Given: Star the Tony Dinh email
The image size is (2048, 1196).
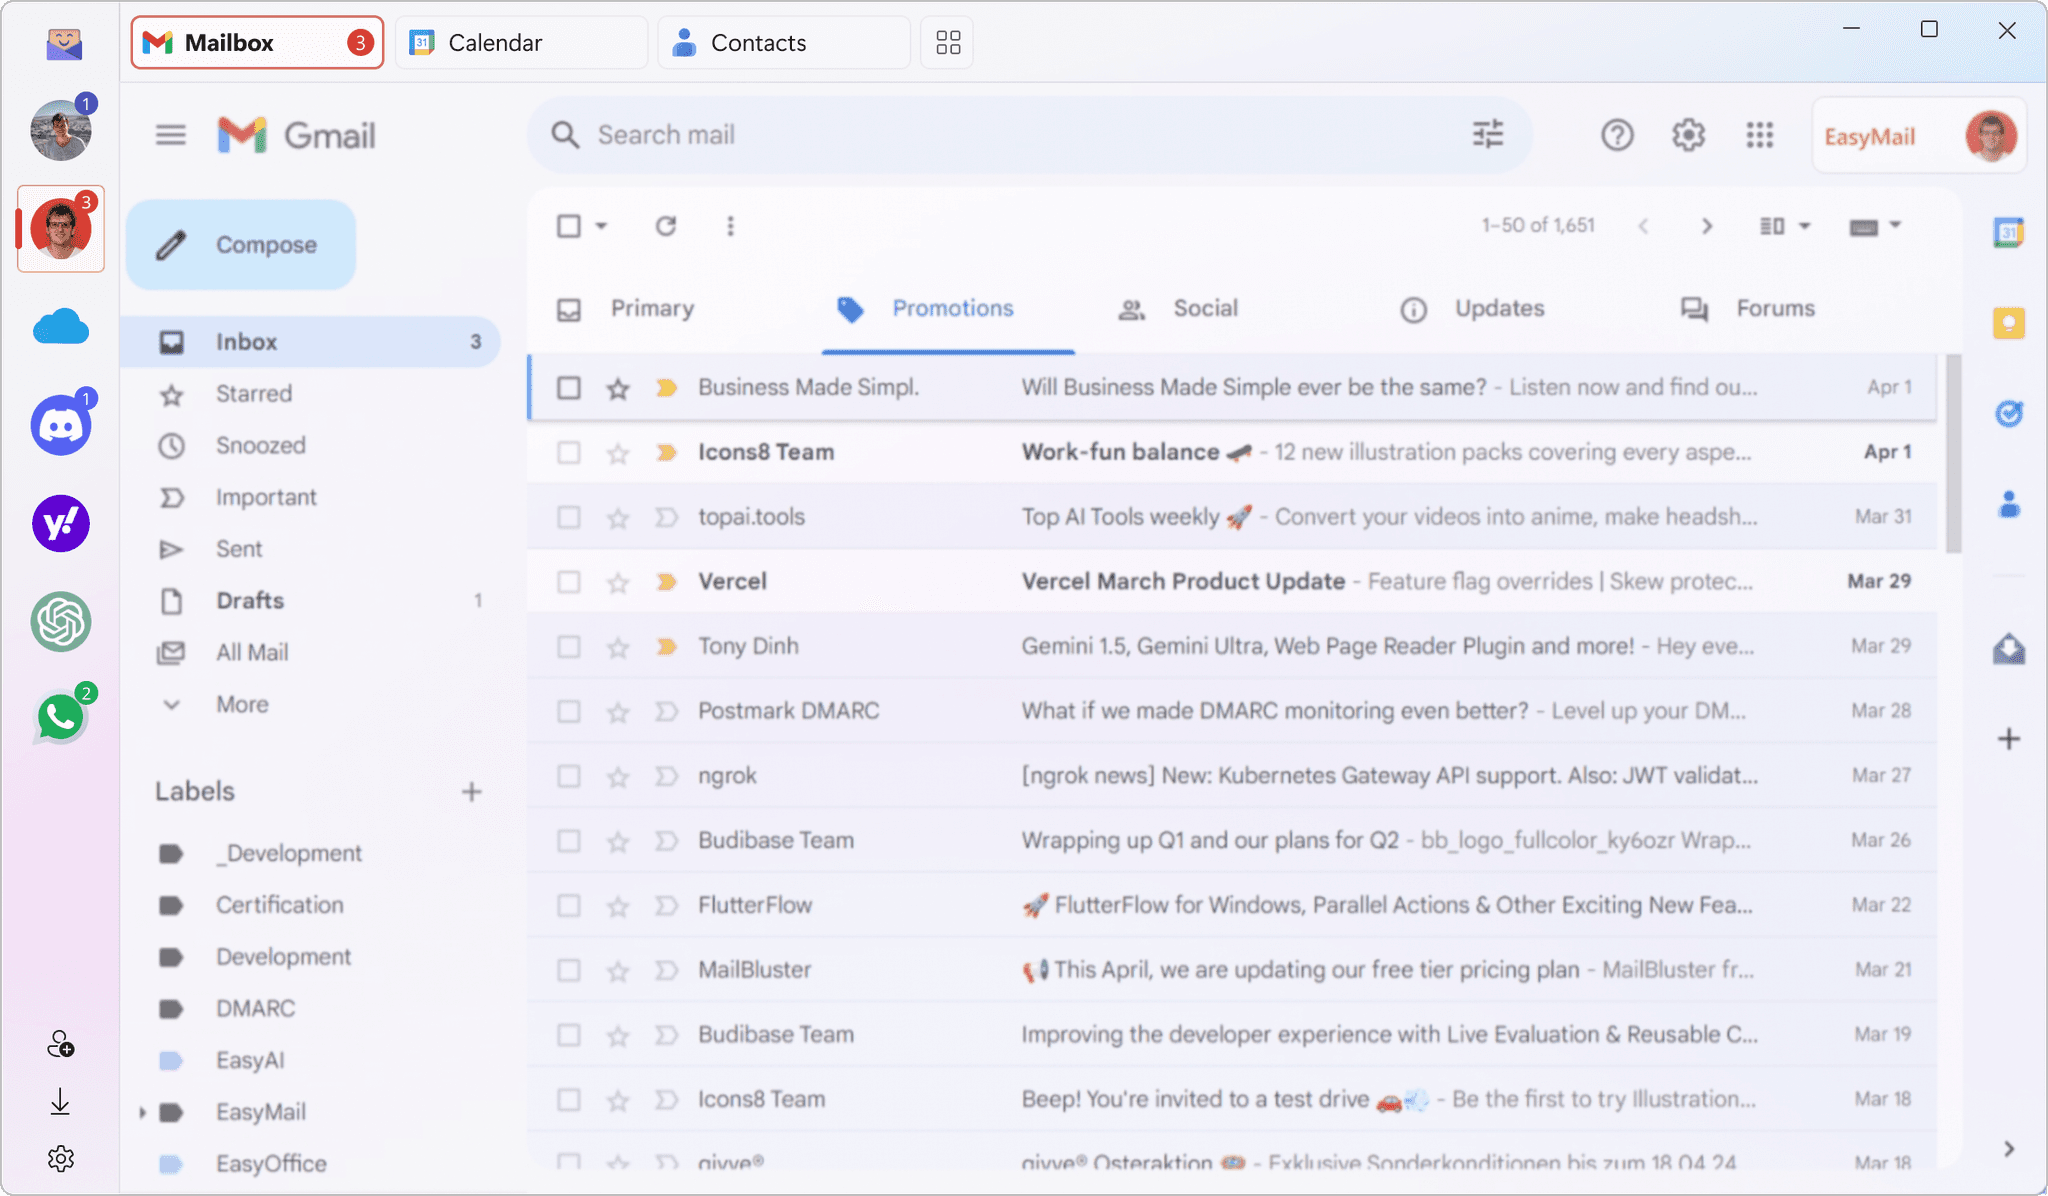Looking at the screenshot, I should 618,647.
